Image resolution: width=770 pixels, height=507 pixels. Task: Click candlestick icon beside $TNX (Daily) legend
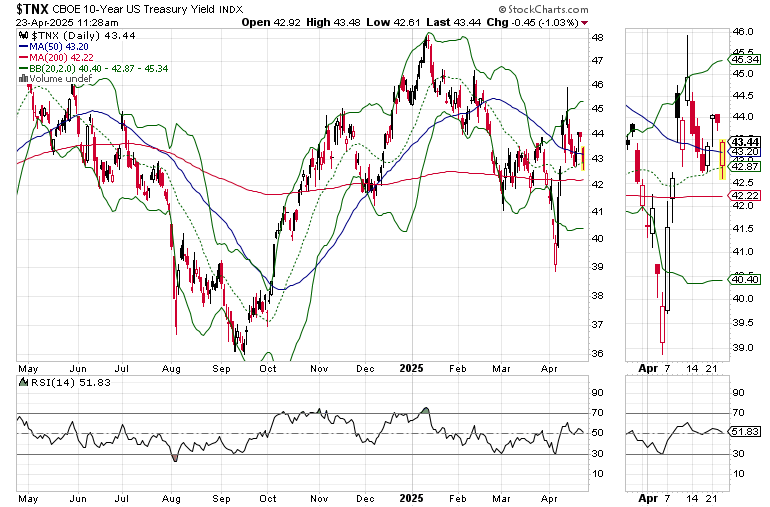tap(23, 35)
